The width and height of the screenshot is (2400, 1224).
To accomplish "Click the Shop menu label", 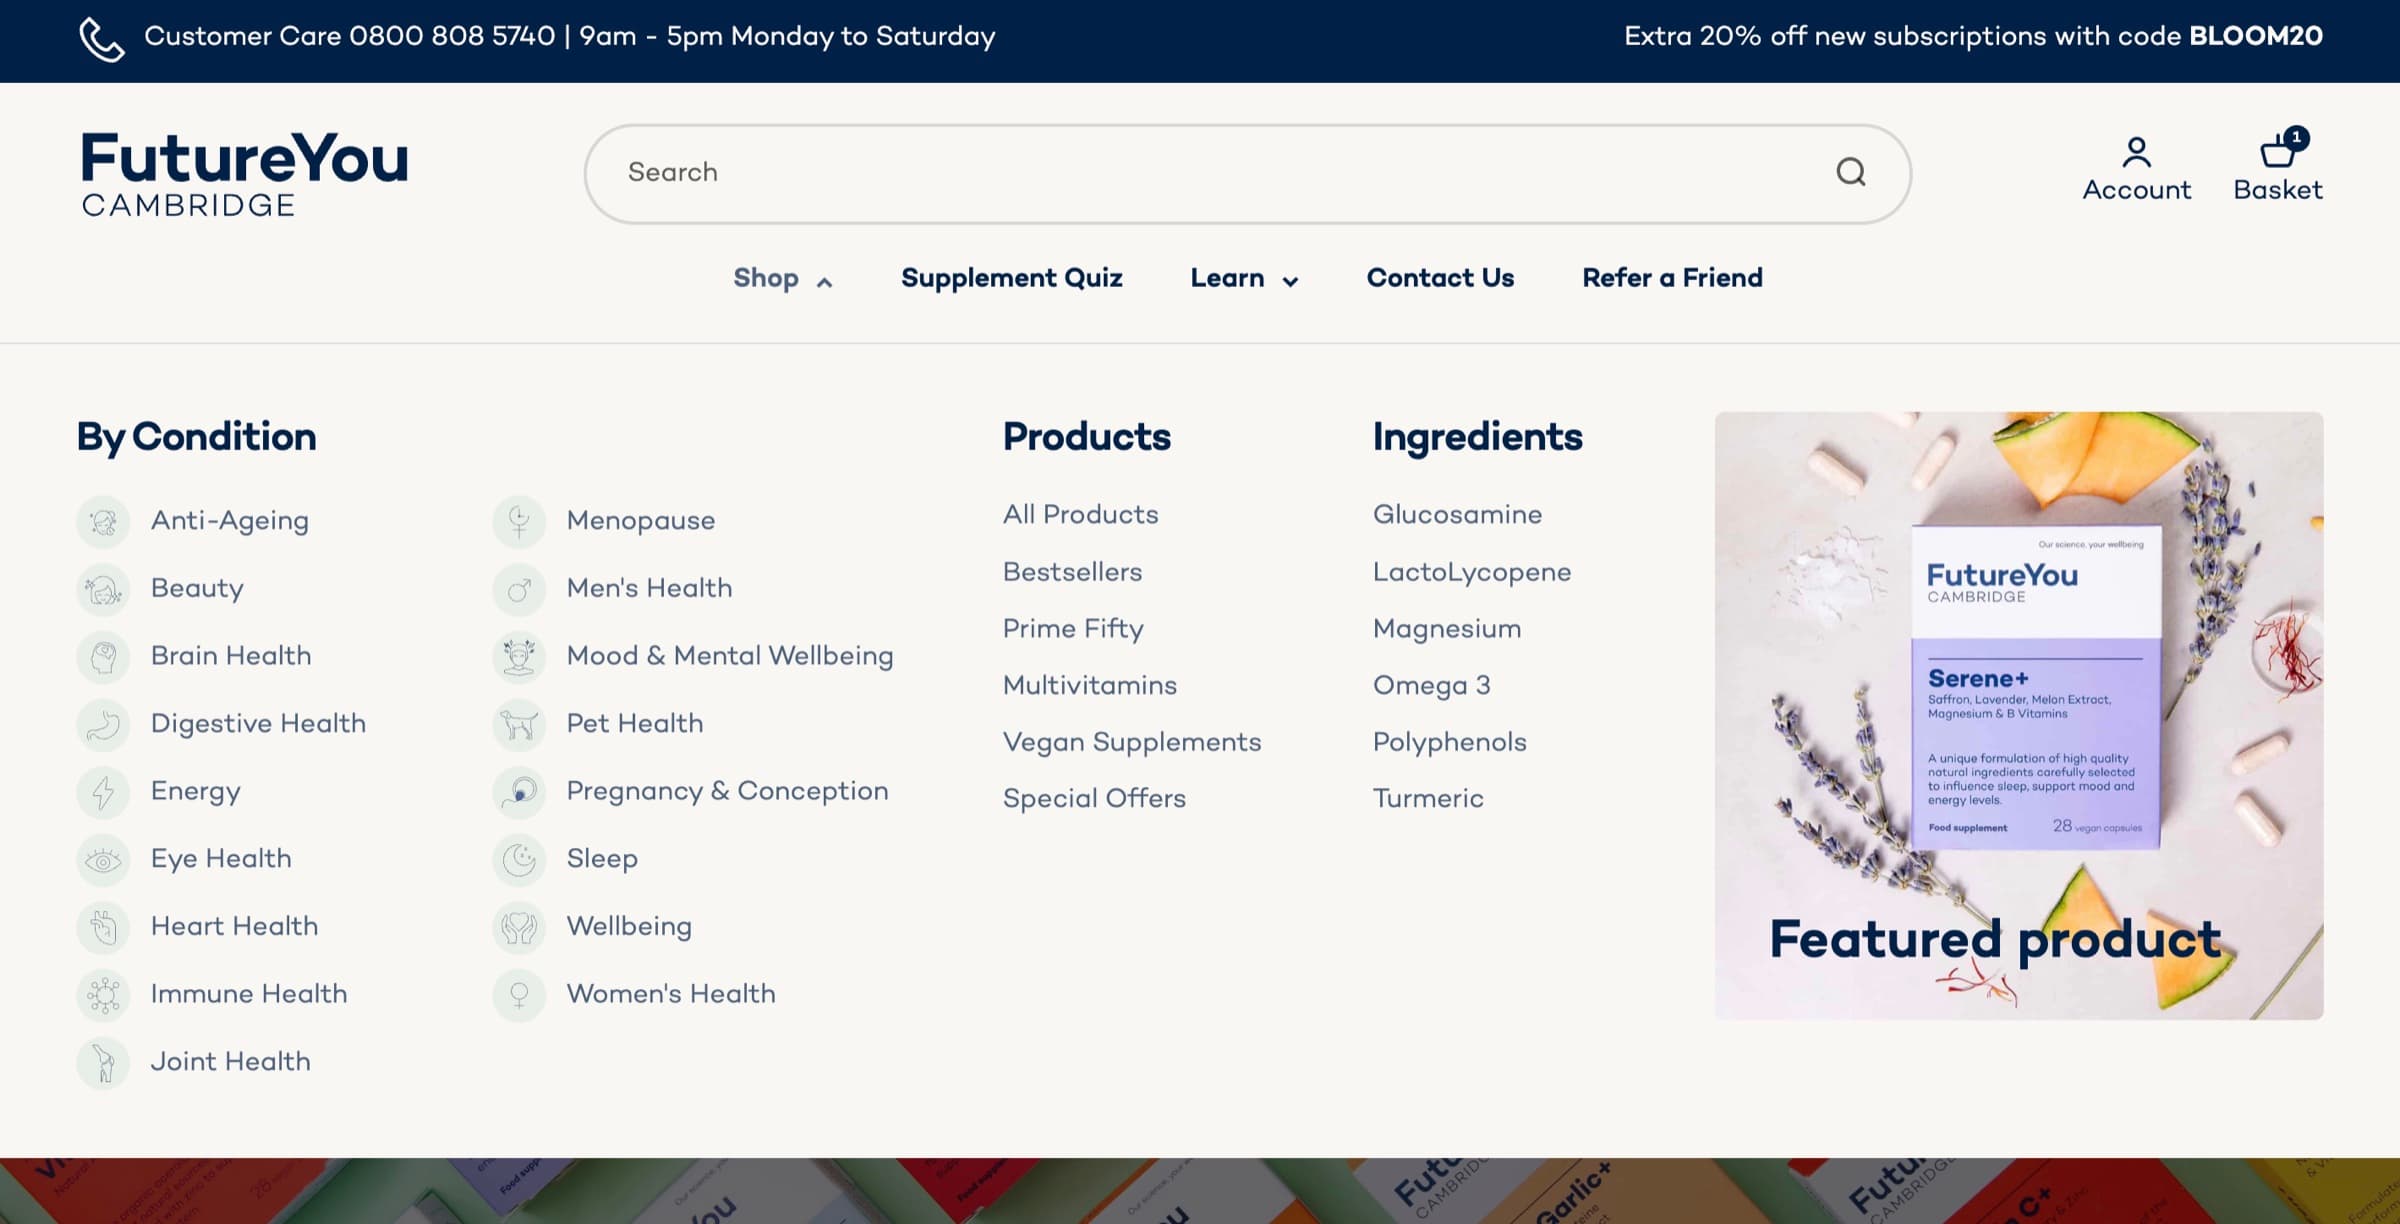I will tap(766, 278).
